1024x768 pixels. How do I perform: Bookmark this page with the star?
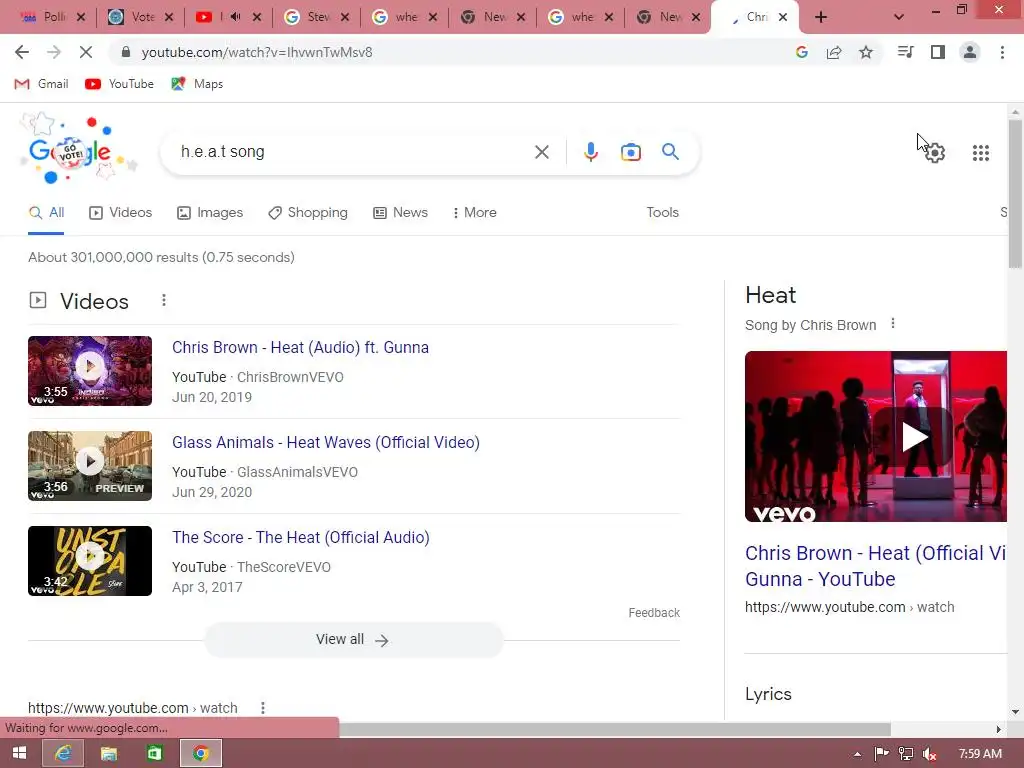pos(866,52)
